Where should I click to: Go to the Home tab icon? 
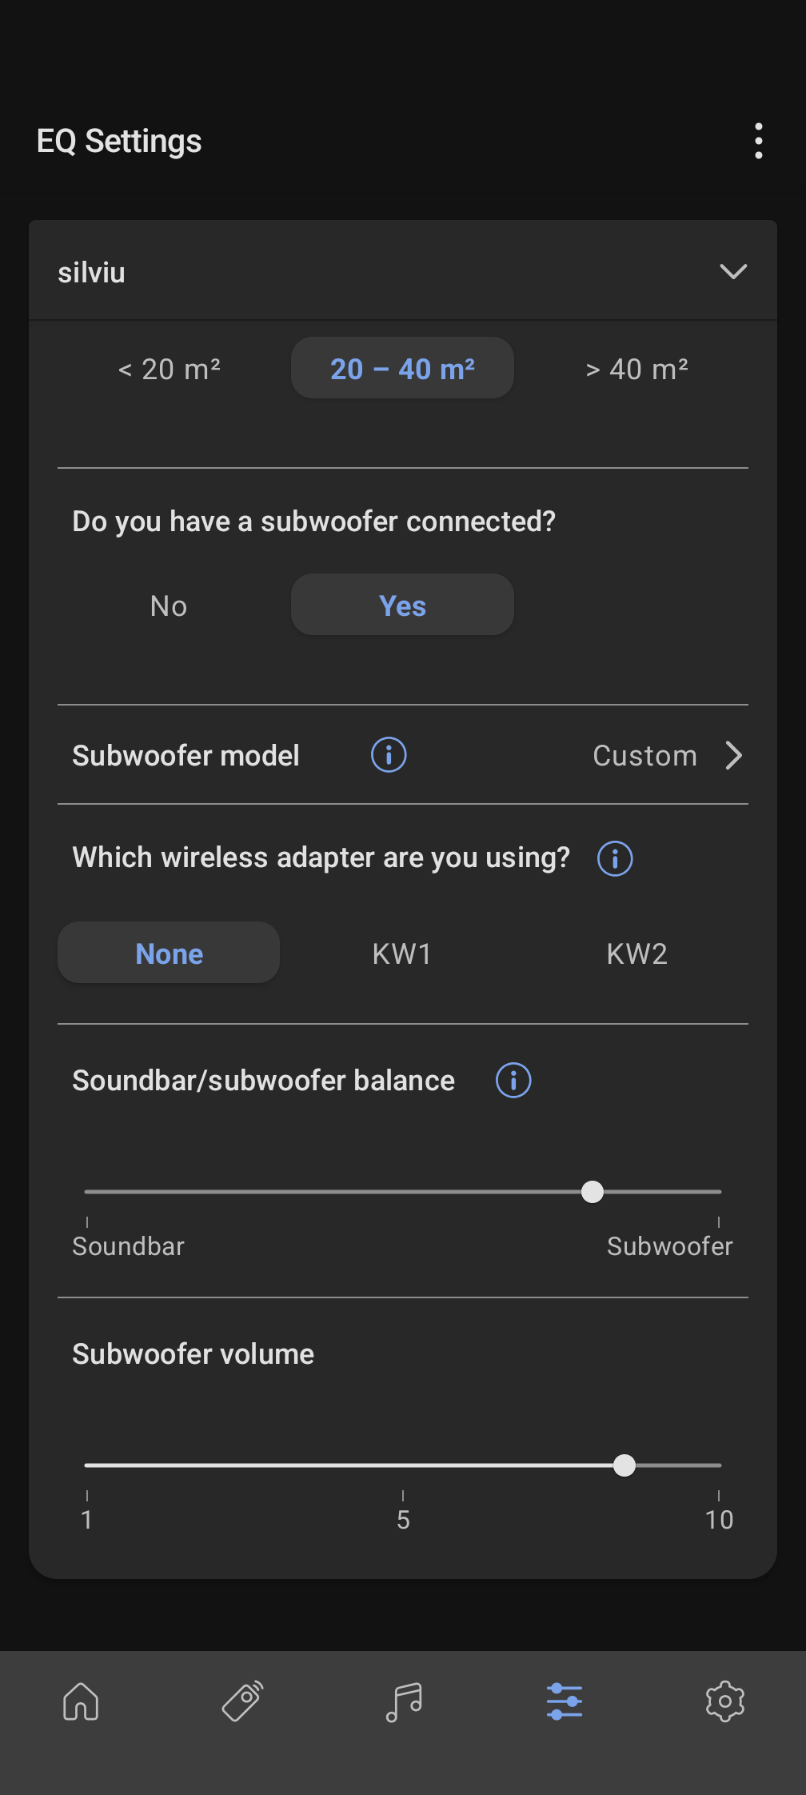(x=81, y=1701)
